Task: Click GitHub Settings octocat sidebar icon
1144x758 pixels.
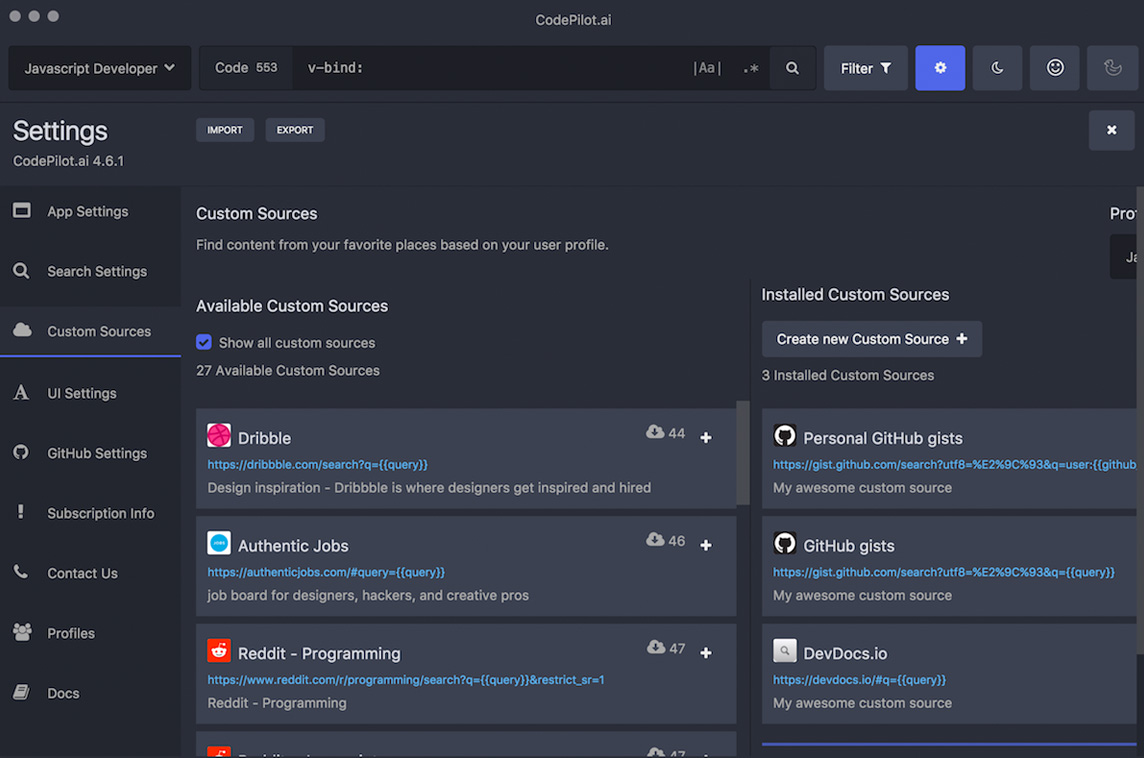Action: [x=21, y=452]
